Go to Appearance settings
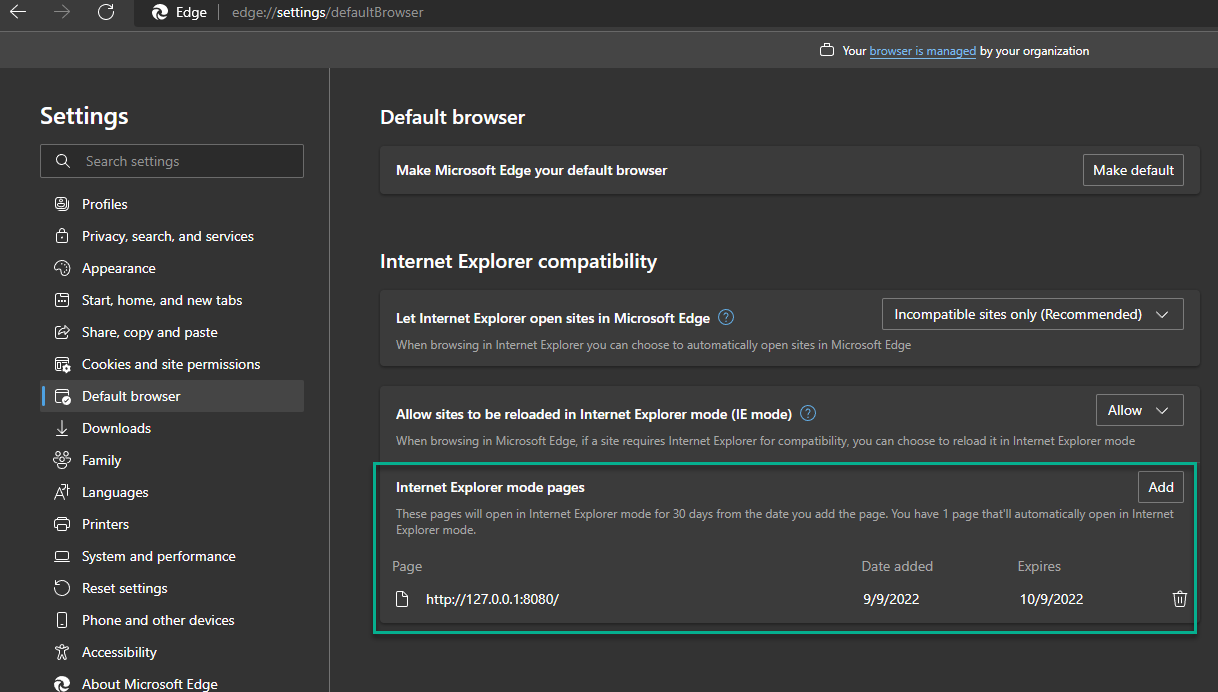Viewport: 1218px width, 692px height. pos(172,268)
